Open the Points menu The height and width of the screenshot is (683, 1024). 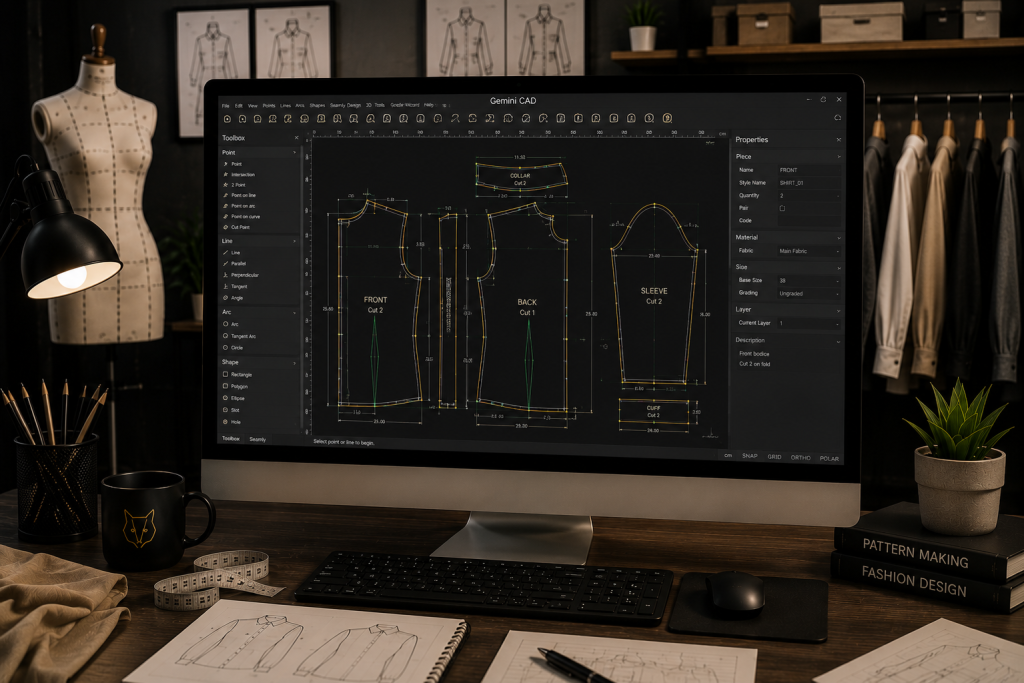click(269, 106)
